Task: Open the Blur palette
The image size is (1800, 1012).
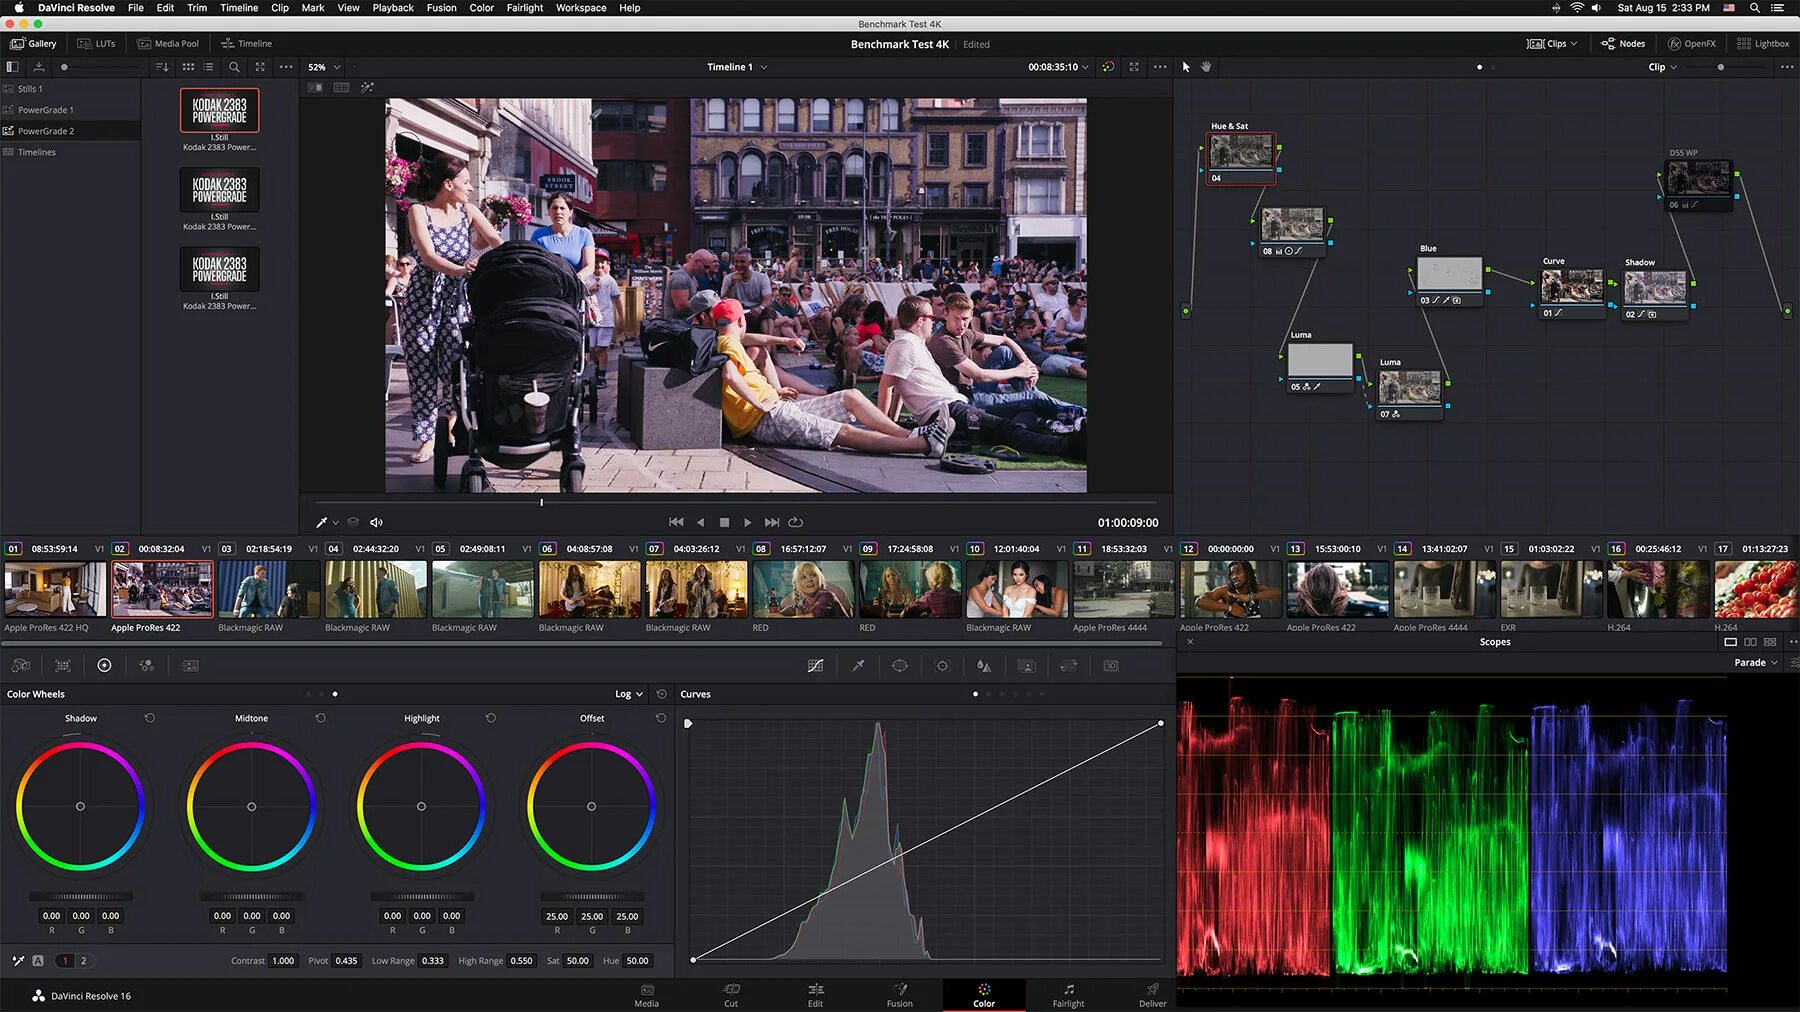Action: pos(984,665)
